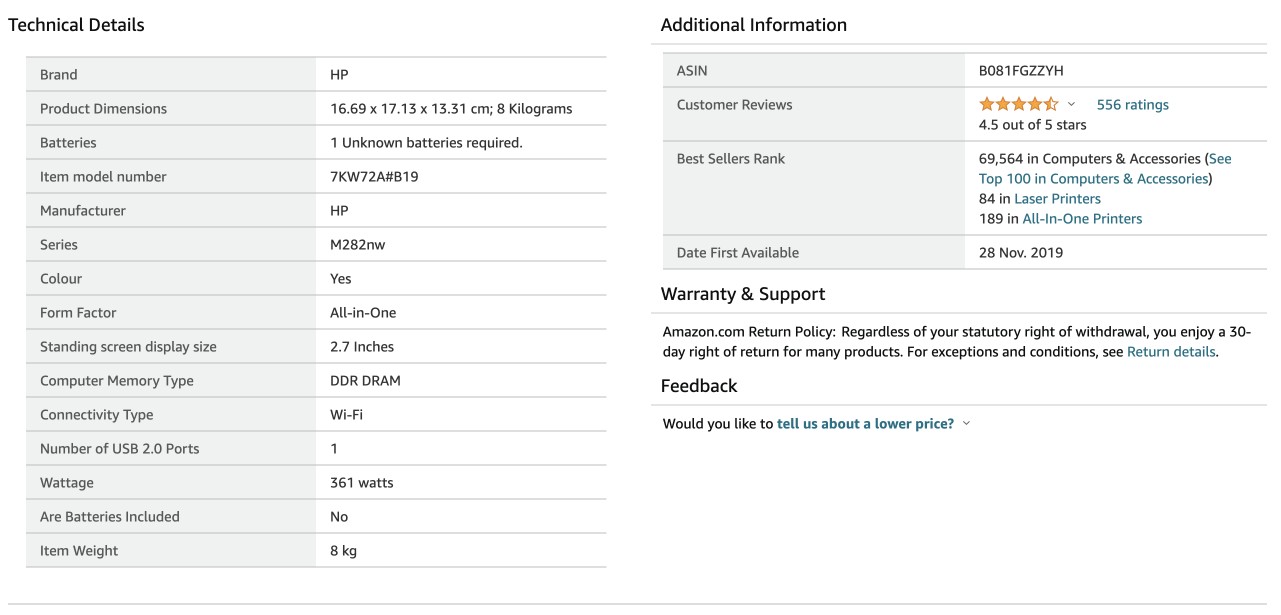The image size is (1281, 615).
Task: Go to the Laser Printers category link
Action: pyautogui.click(x=1057, y=198)
